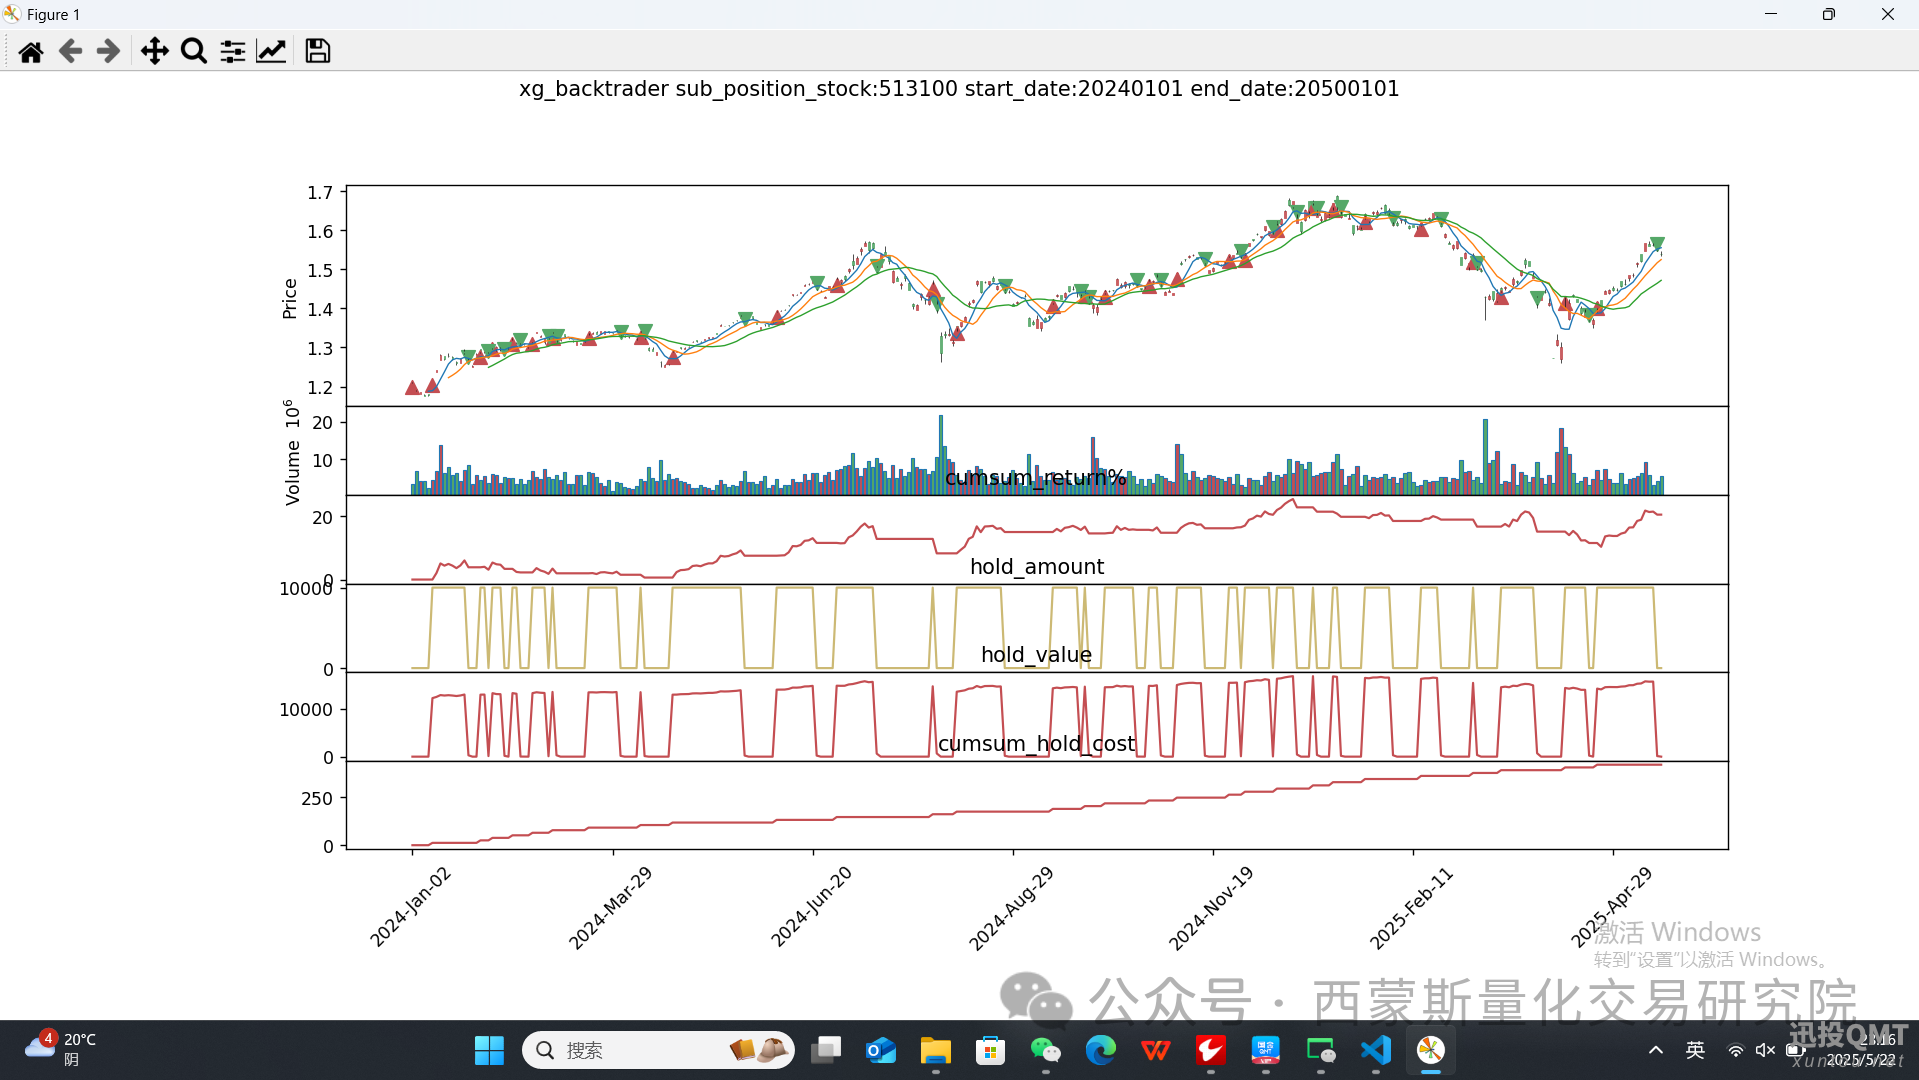
Task: Open the weather widget showing 20°C
Action: [x=62, y=1050]
